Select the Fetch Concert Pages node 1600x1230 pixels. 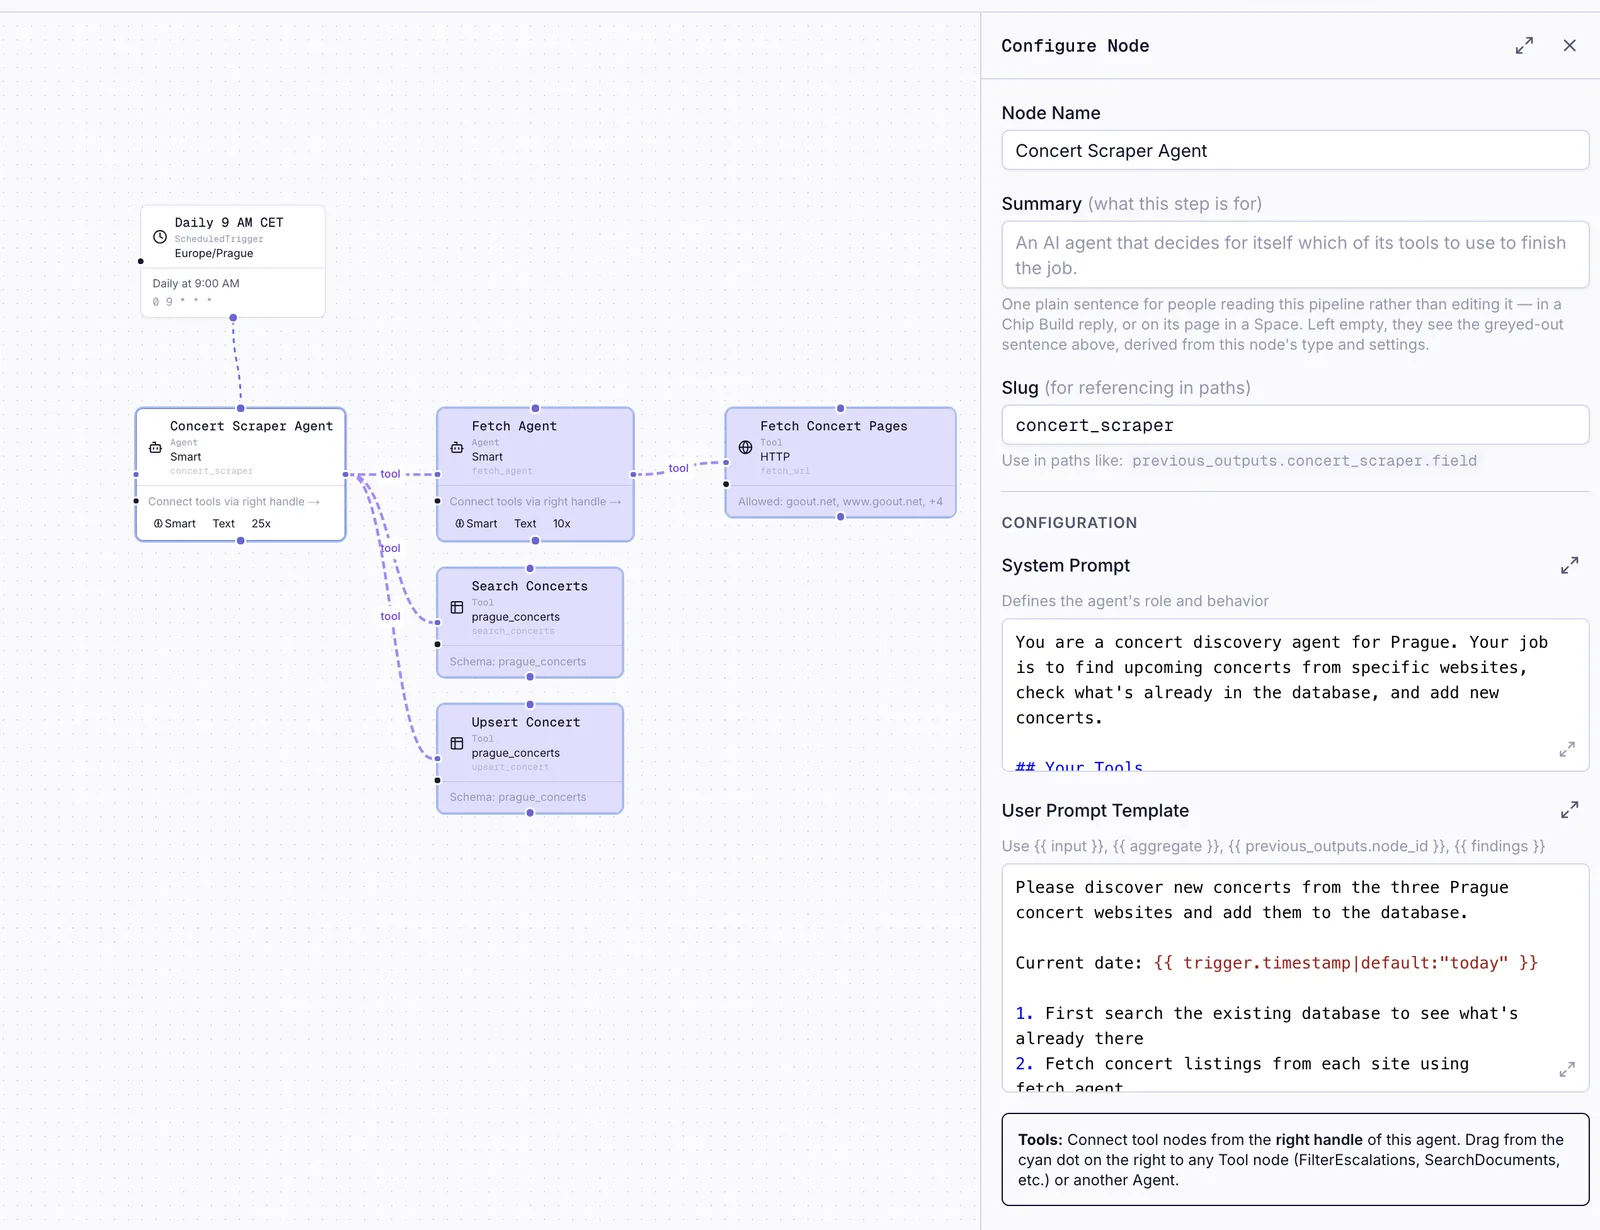point(840,462)
